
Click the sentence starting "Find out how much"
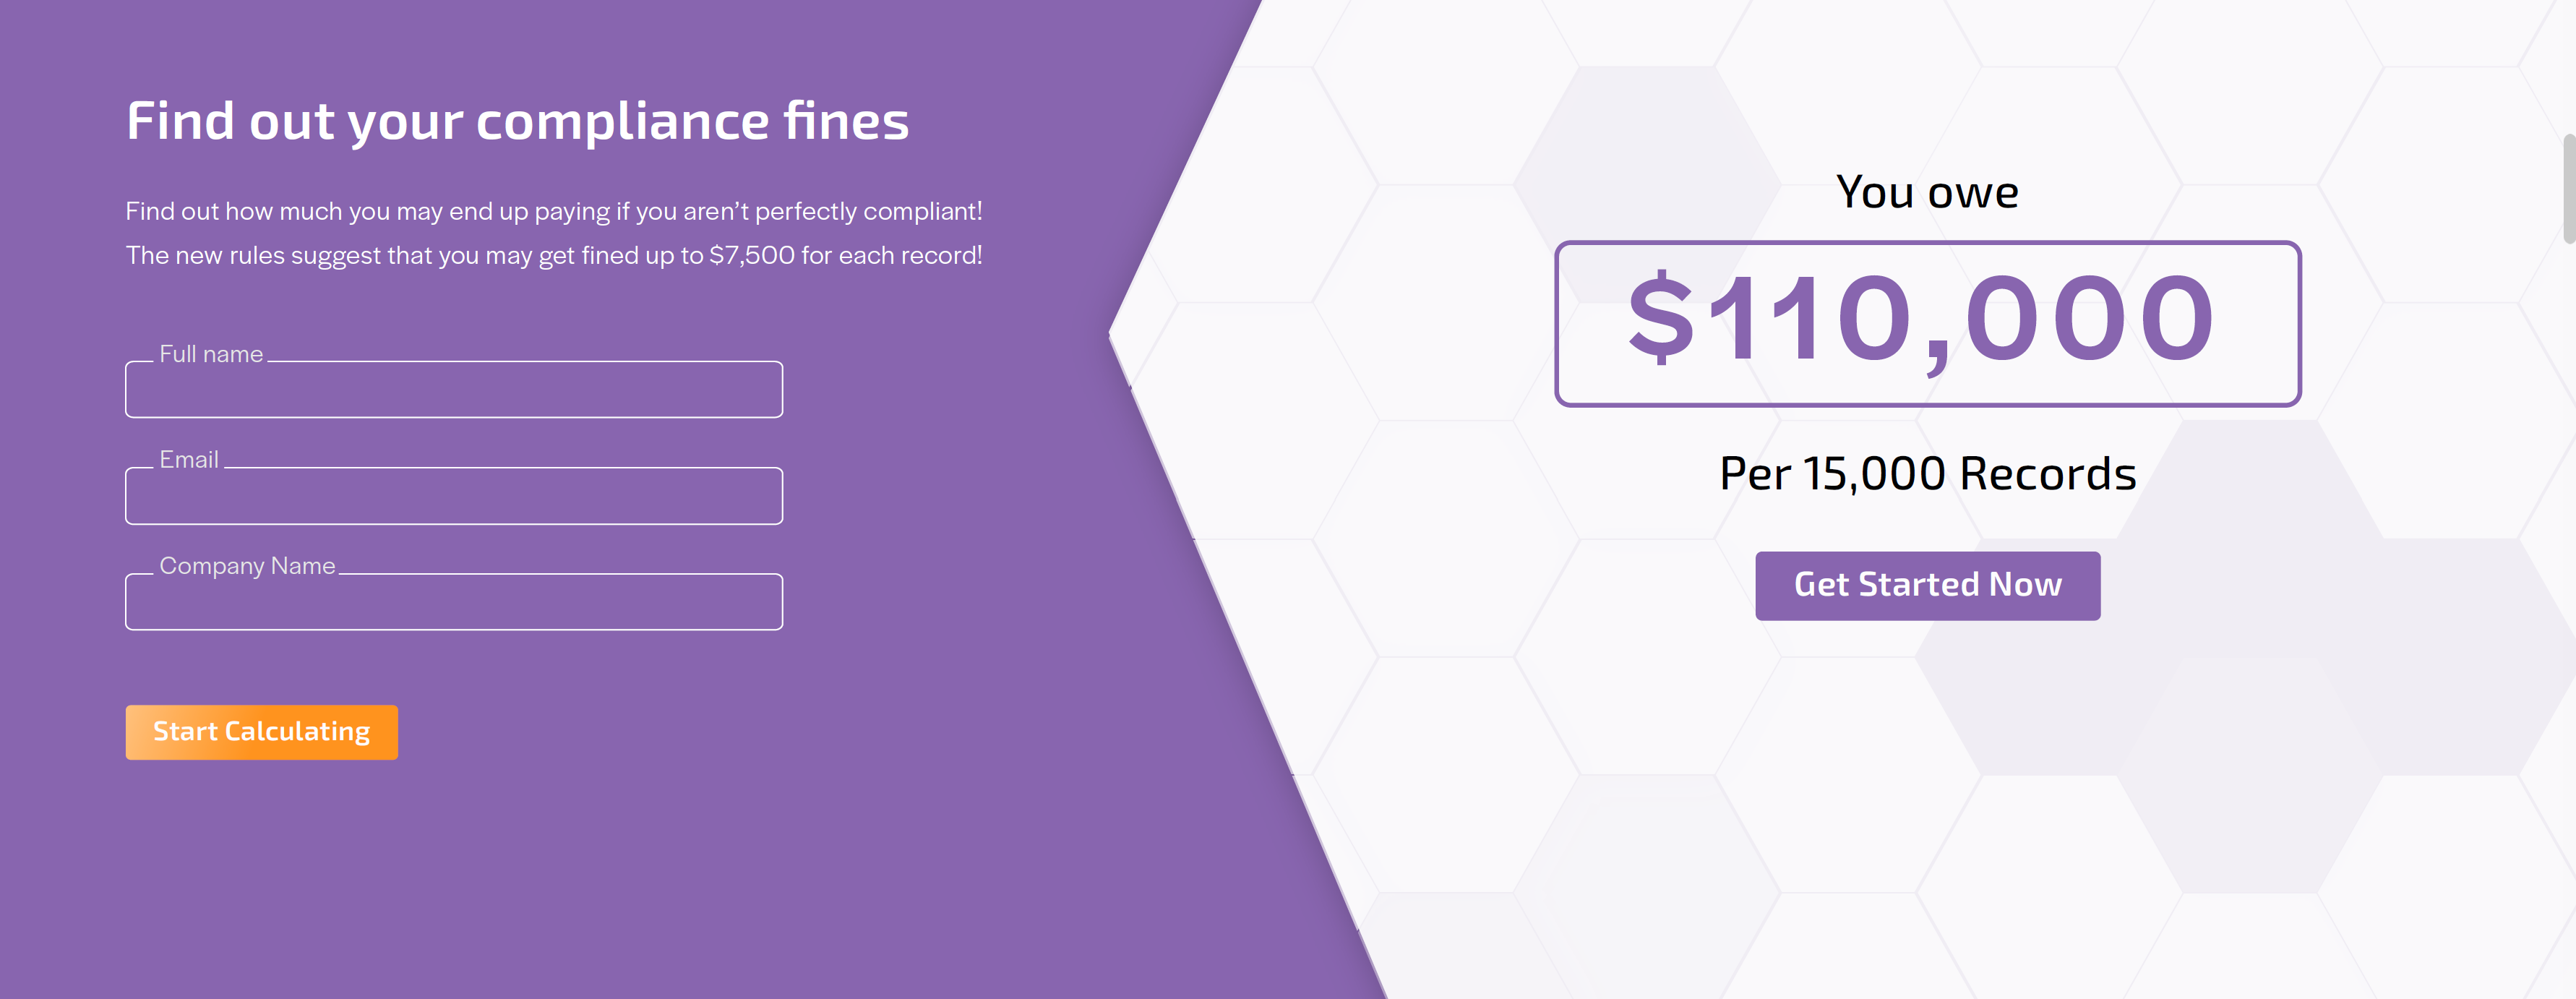[x=553, y=211]
